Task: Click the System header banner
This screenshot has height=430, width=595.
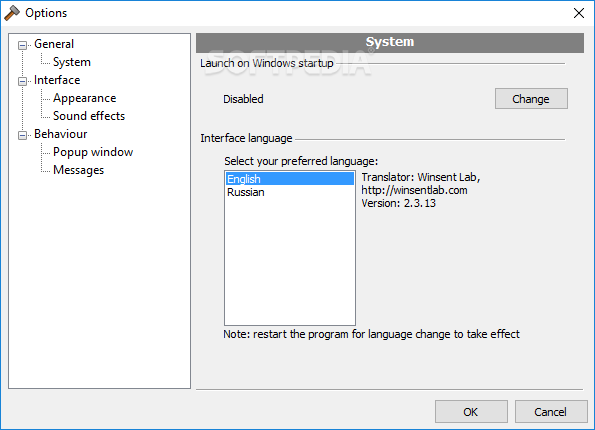Action: (390, 43)
